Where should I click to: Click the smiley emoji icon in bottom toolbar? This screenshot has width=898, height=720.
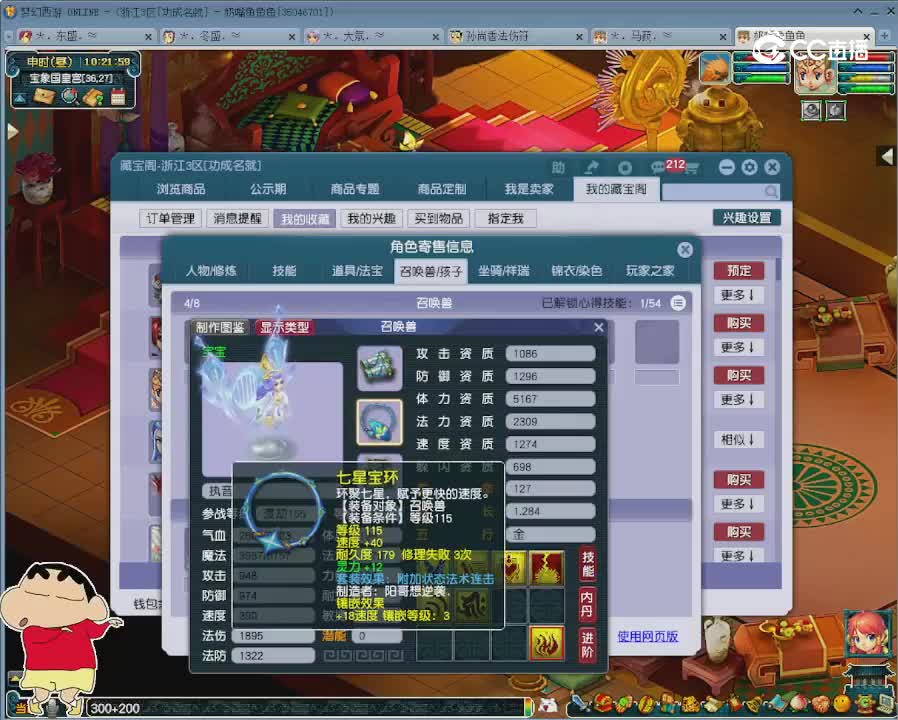click(x=842, y=704)
